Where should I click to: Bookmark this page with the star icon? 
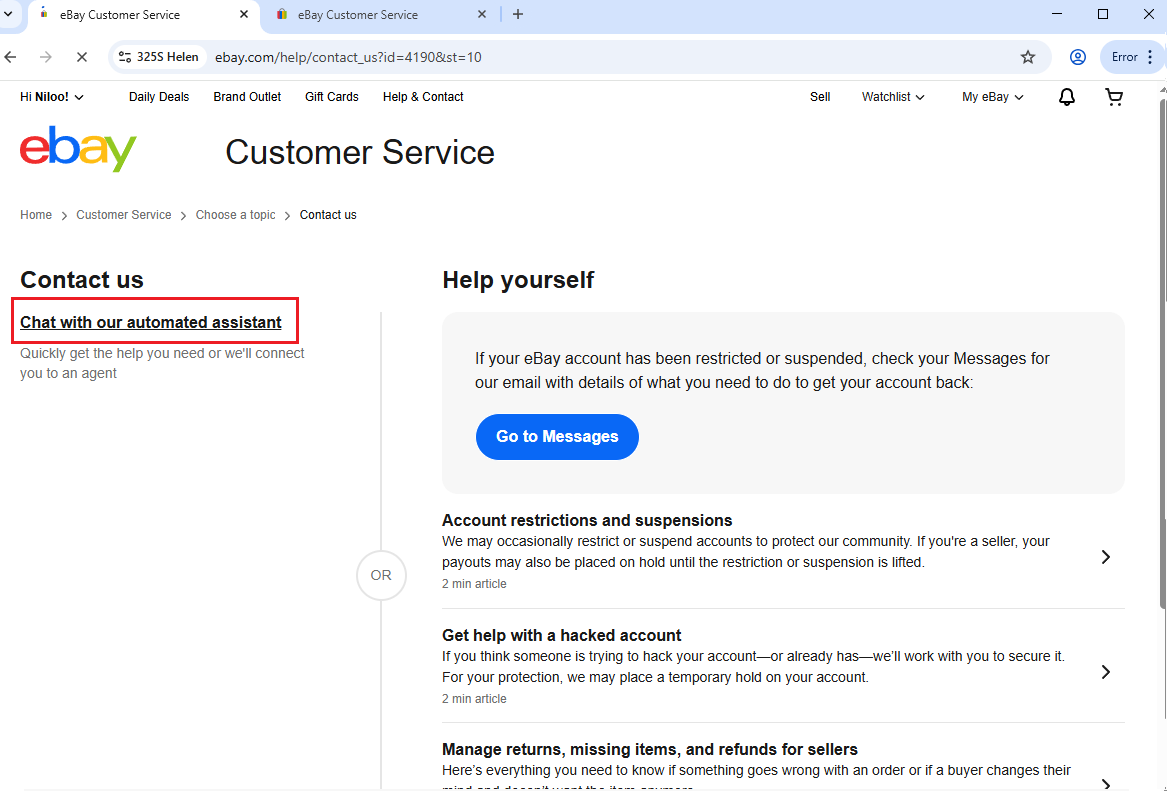1028,57
